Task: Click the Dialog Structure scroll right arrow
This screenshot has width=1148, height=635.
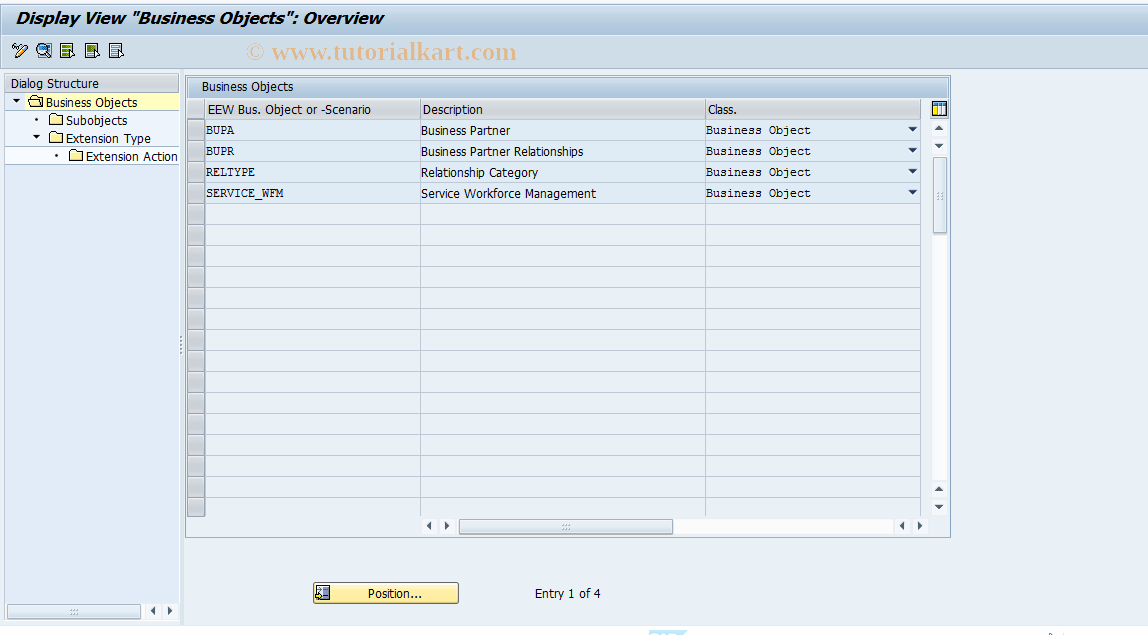Action: point(170,611)
